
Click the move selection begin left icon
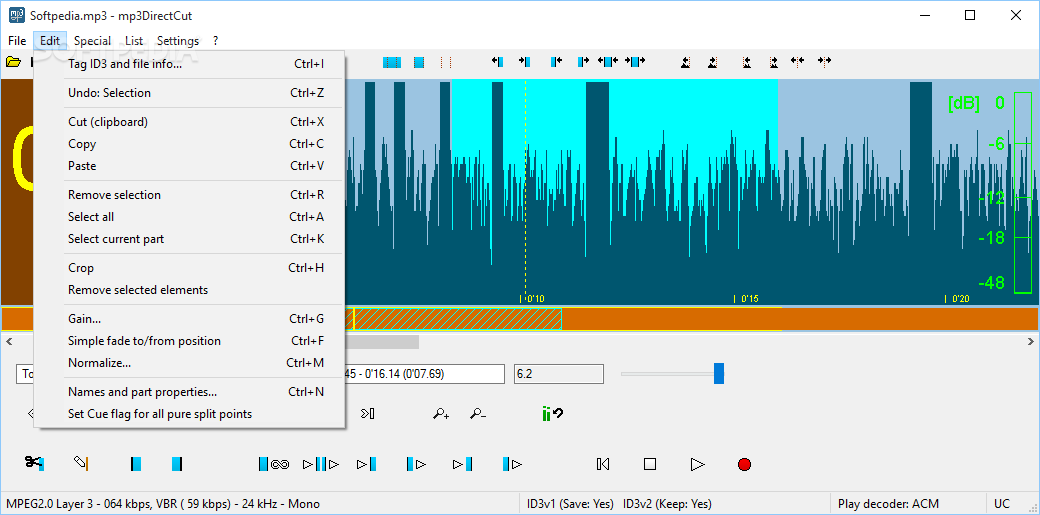pyautogui.click(x=497, y=62)
